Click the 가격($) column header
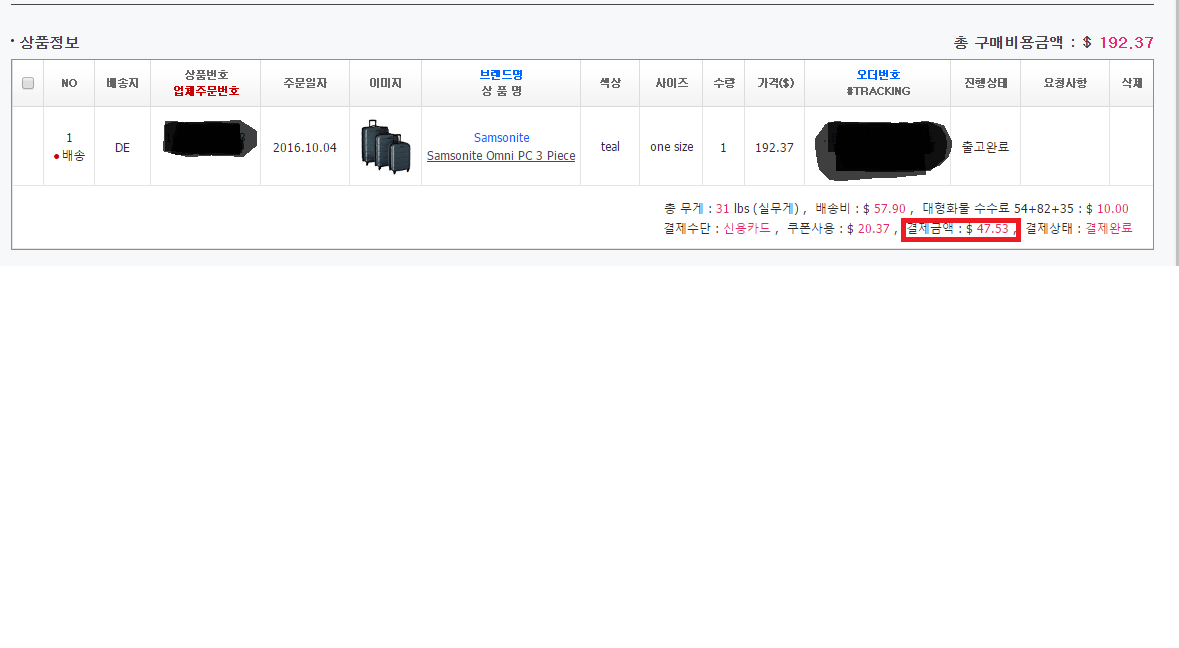Screen dimensions: 1179x648 click(775, 83)
